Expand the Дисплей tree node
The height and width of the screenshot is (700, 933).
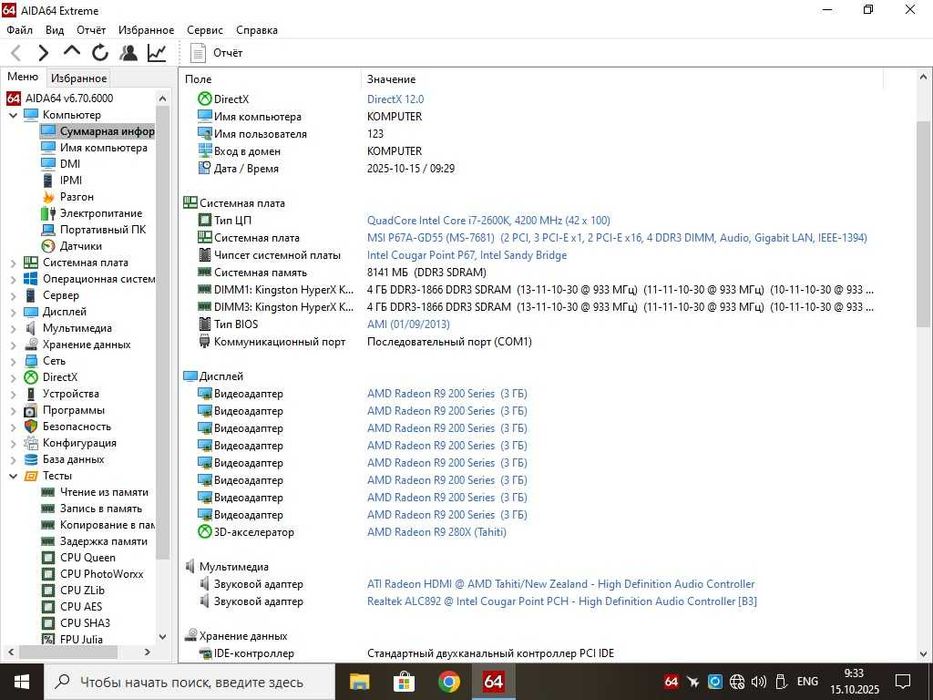pos(13,312)
